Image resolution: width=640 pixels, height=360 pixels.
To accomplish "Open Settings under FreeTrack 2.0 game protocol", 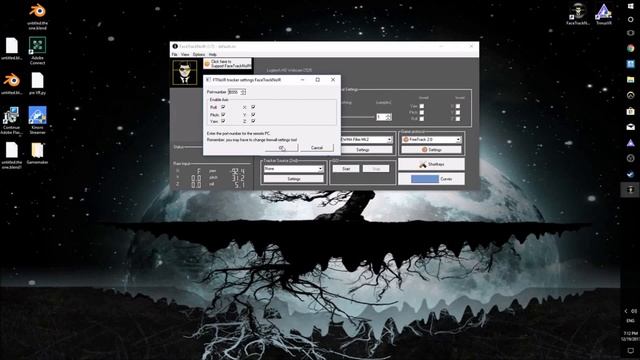I will coord(431,150).
